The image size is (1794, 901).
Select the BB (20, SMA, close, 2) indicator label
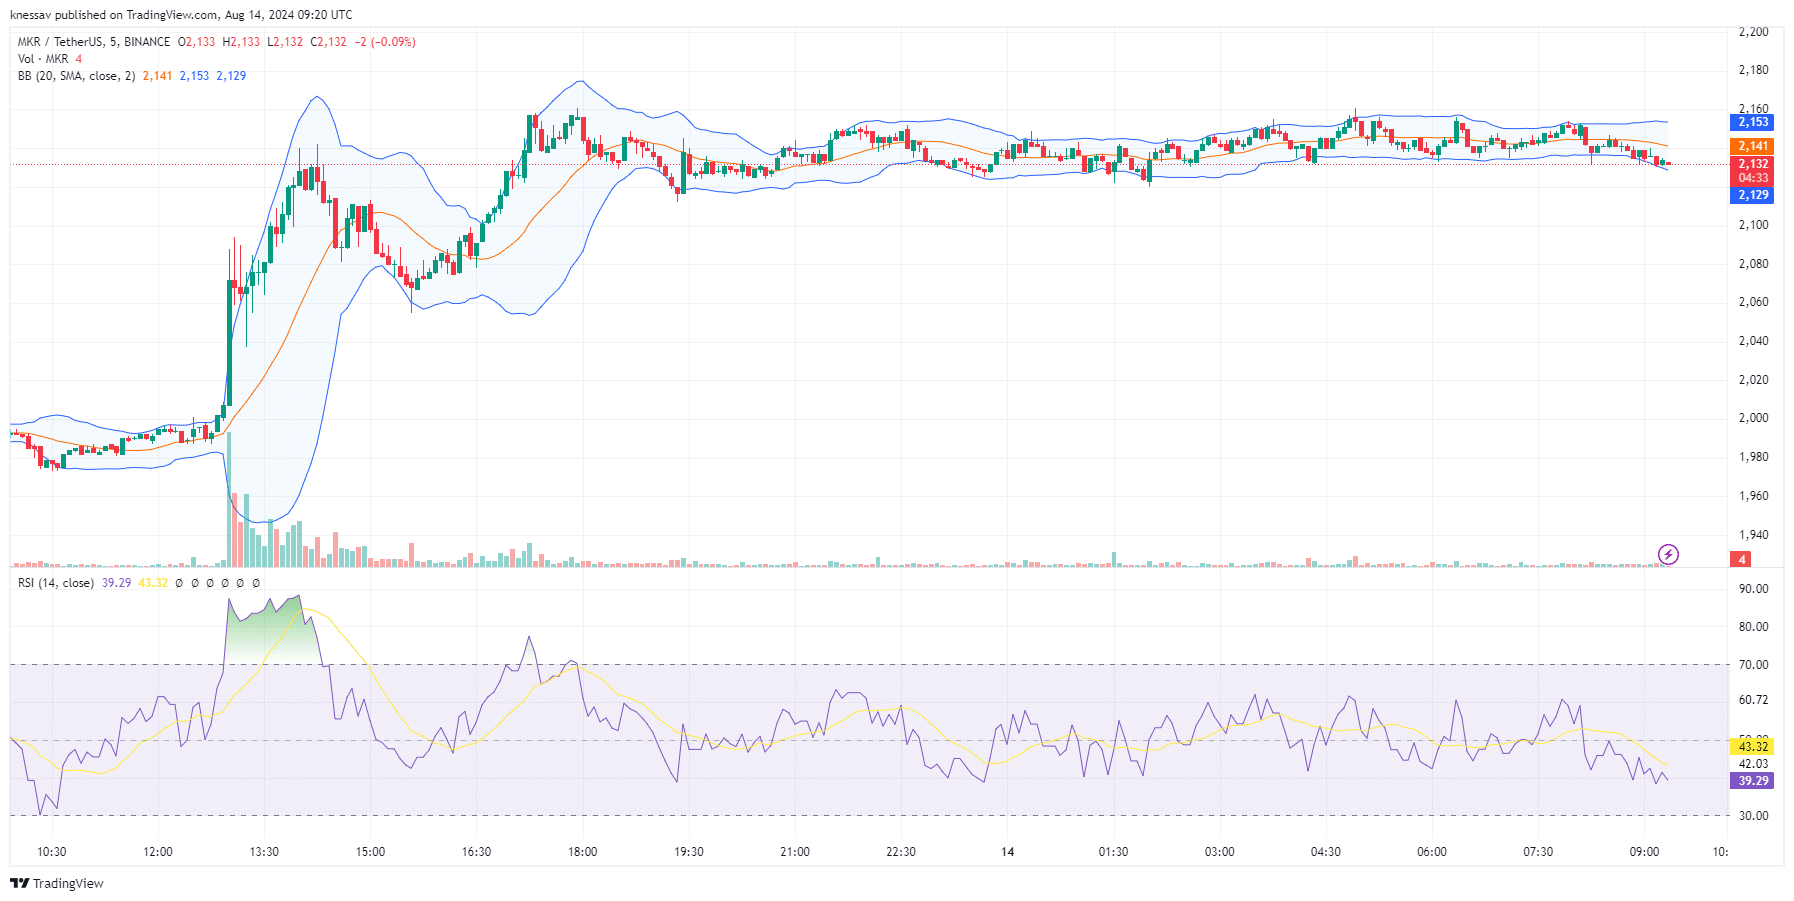tap(76, 76)
